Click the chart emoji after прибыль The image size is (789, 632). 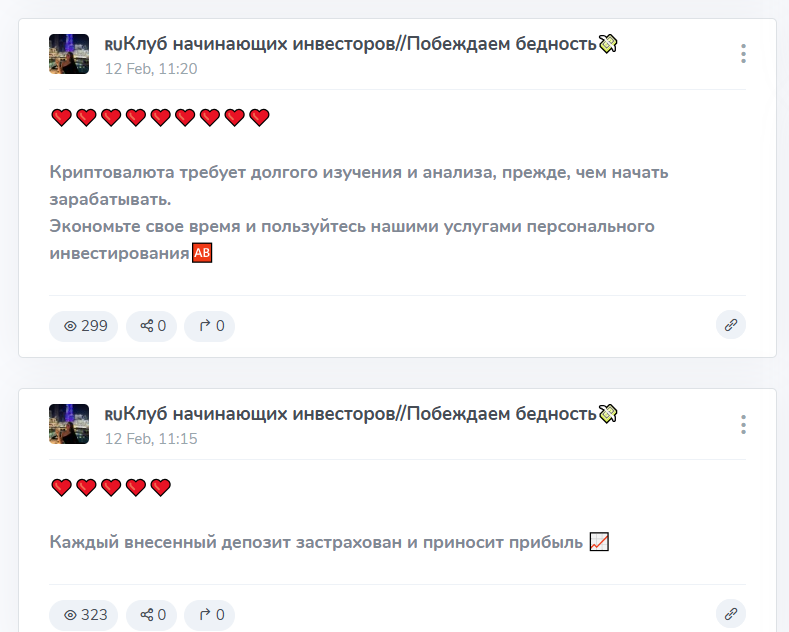click(600, 542)
